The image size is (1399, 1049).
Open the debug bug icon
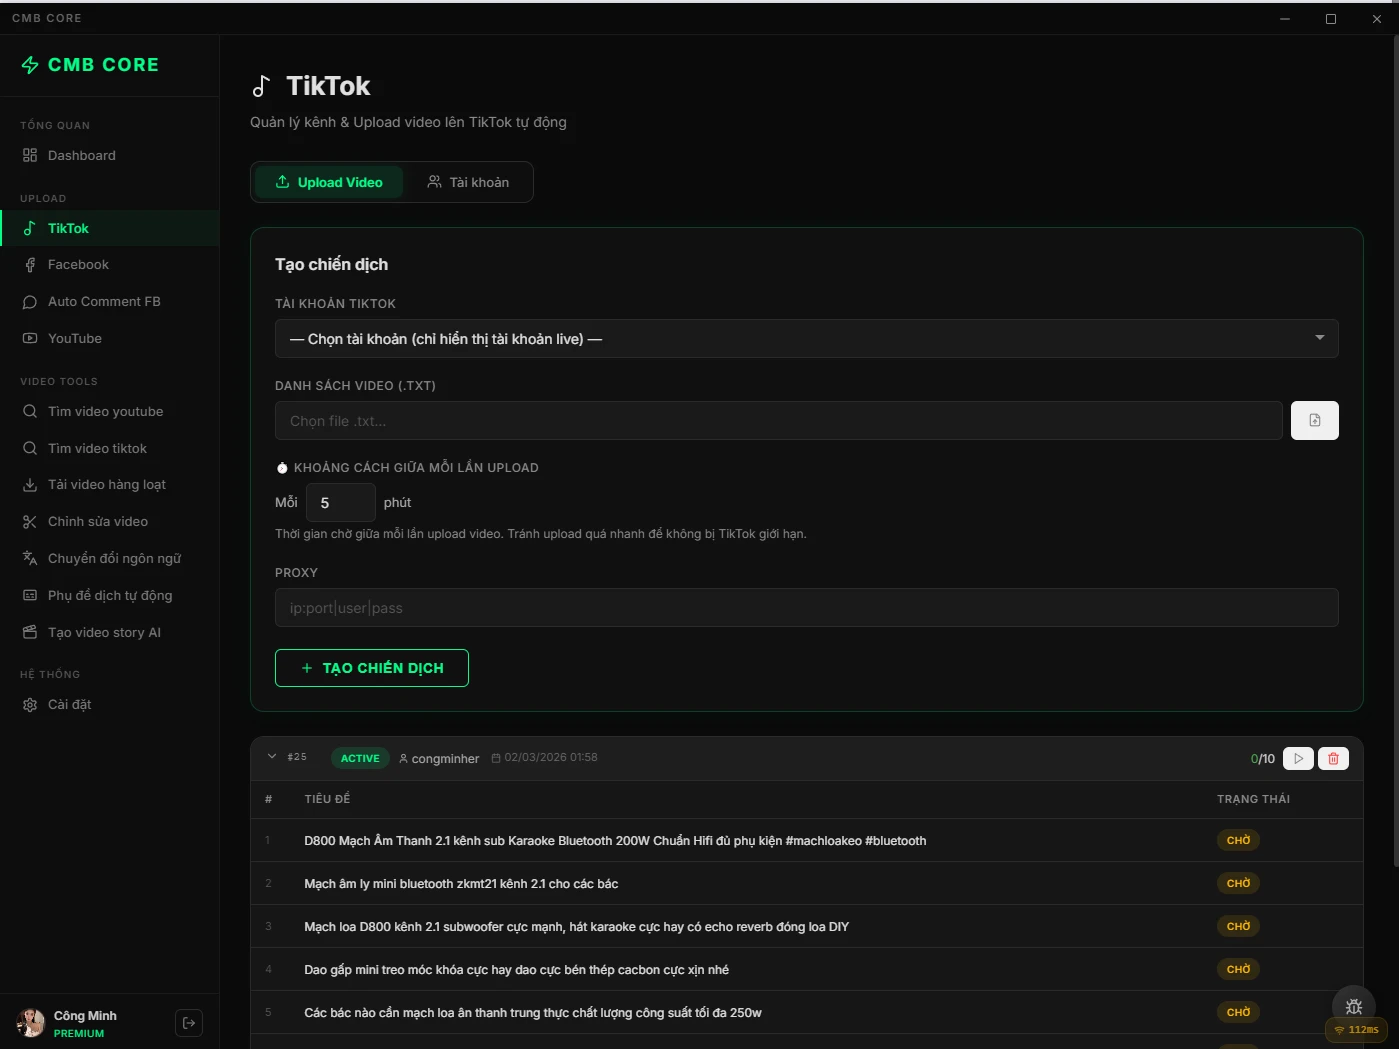click(x=1354, y=1006)
